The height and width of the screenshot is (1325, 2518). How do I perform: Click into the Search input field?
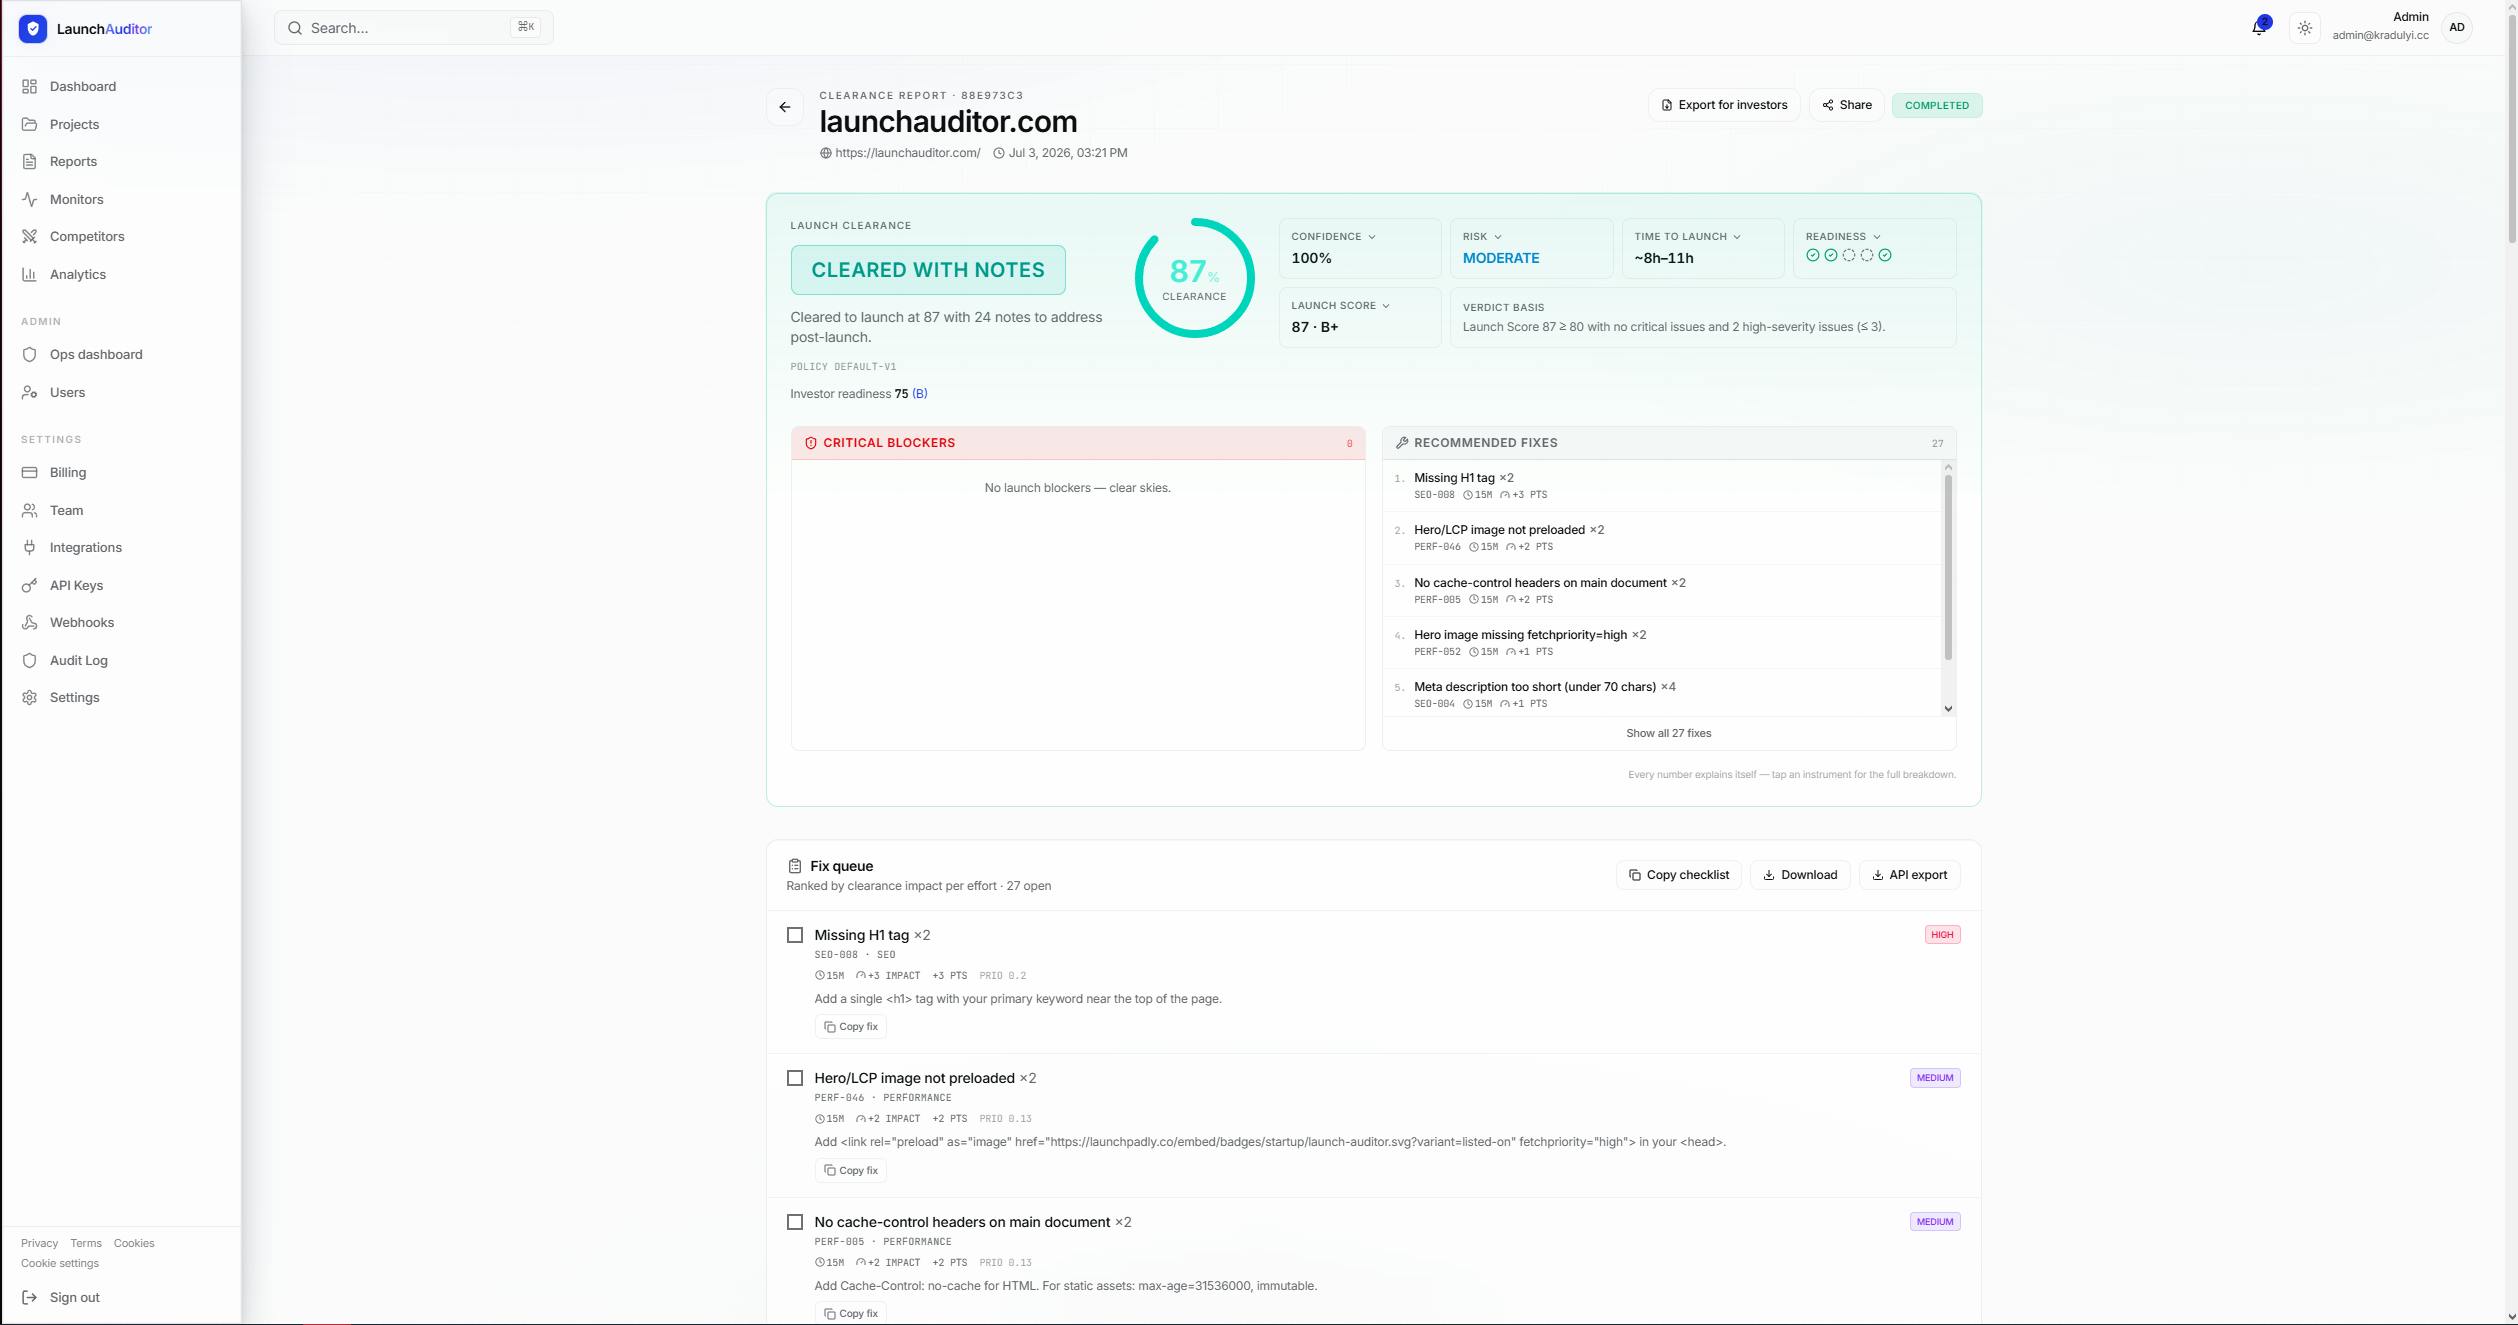pyautogui.click(x=414, y=28)
